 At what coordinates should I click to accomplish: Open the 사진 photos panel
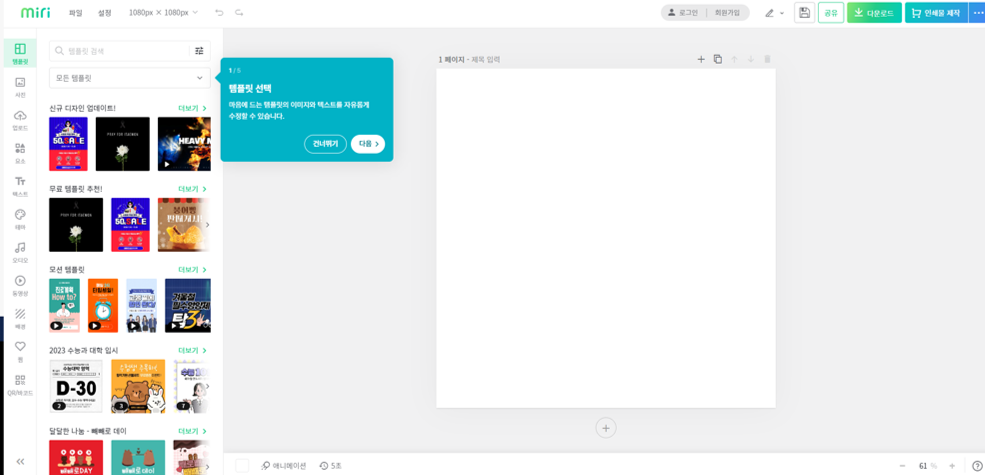(x=20, y=87)
